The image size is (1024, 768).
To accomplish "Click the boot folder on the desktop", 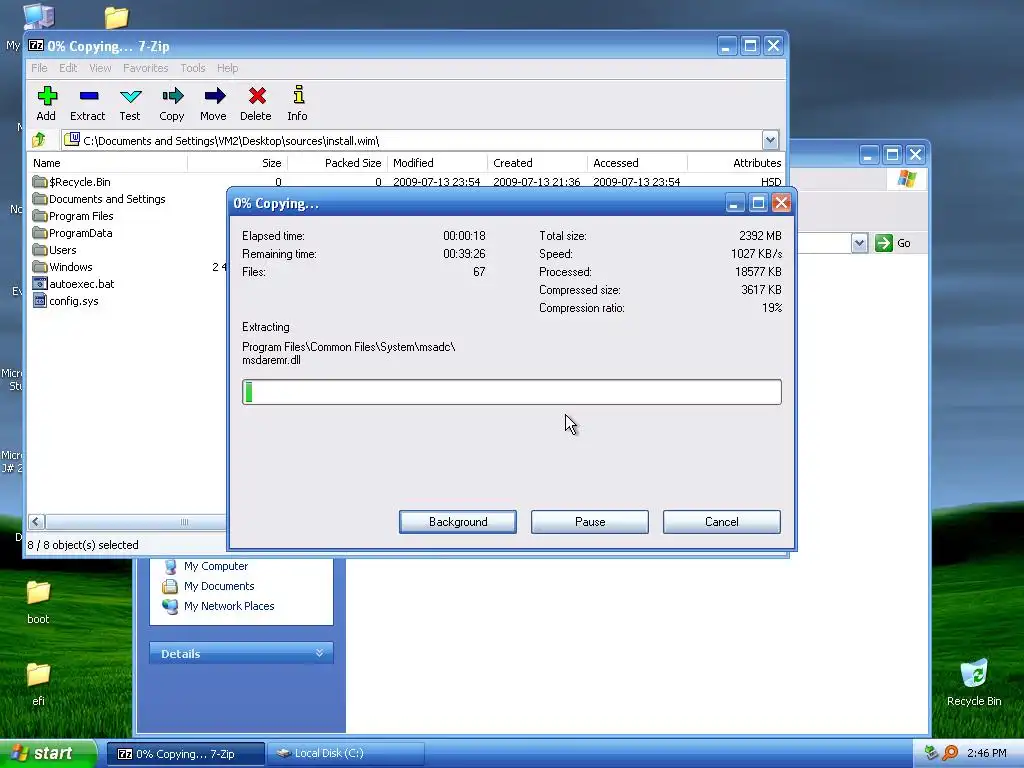I will click(x=38, y=601).
